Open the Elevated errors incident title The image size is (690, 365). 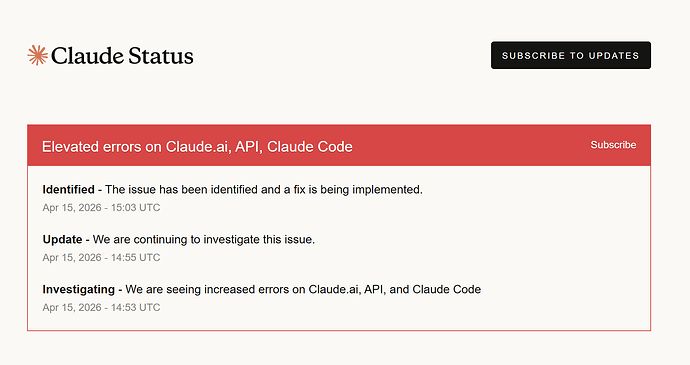point(197,147)
